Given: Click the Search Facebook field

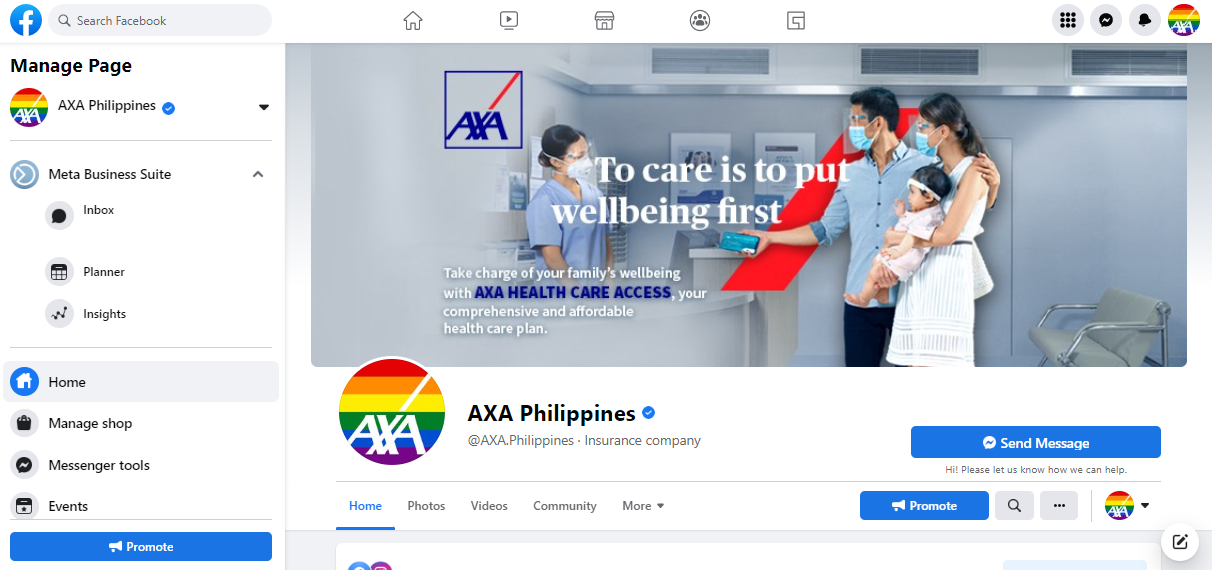Looking at the screenshot, I should 160,20.
